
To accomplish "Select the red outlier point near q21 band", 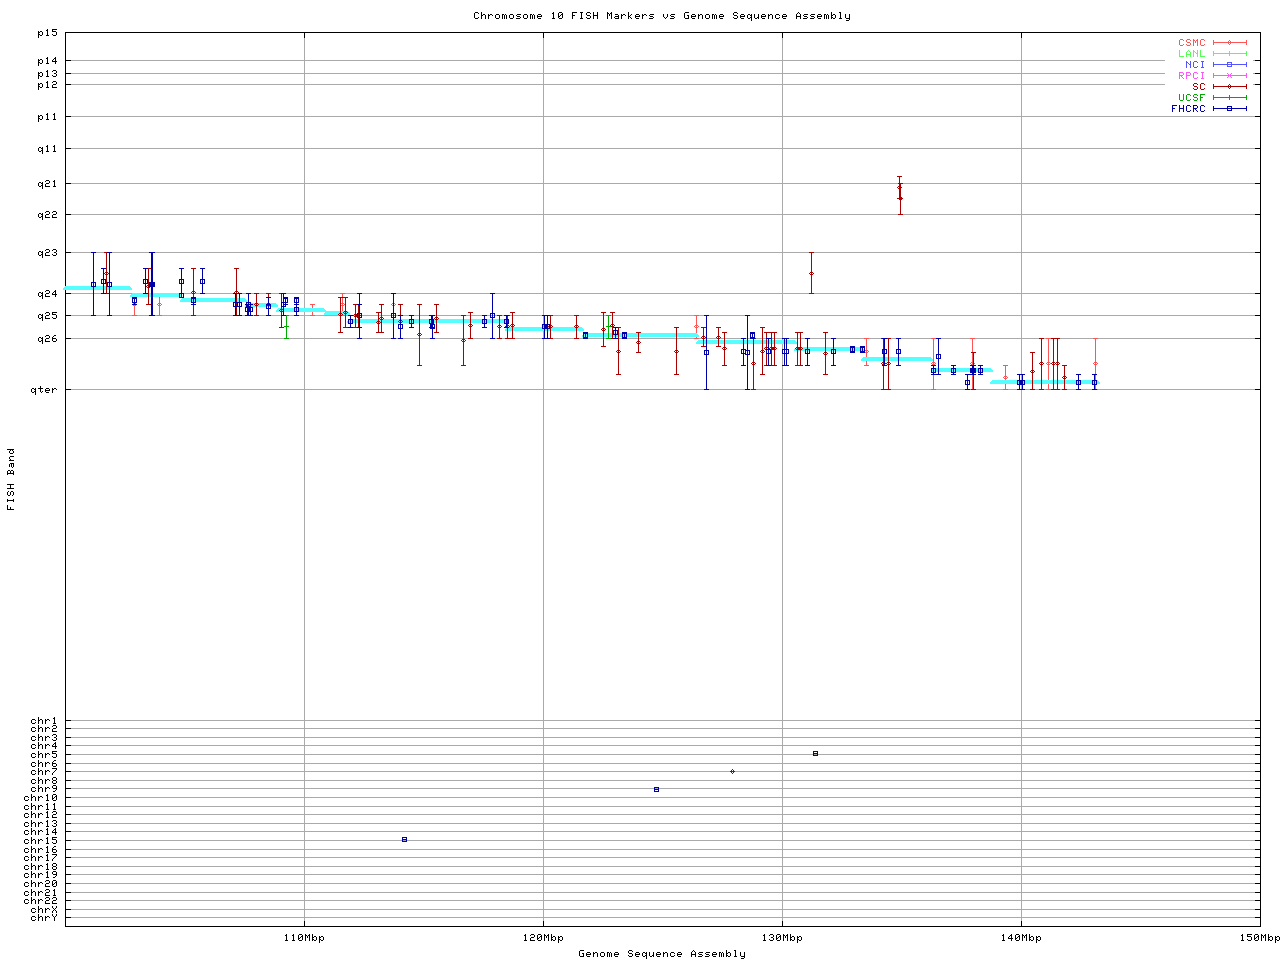I will click(899, 187).
